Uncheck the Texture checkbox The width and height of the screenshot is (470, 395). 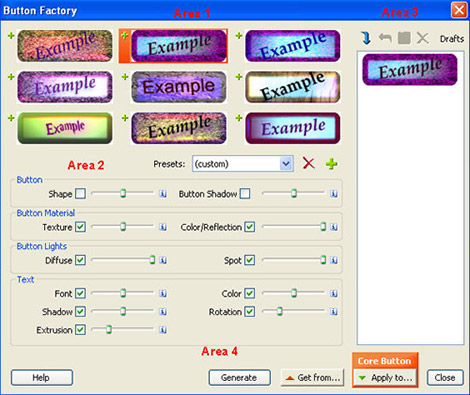[80, 227]
